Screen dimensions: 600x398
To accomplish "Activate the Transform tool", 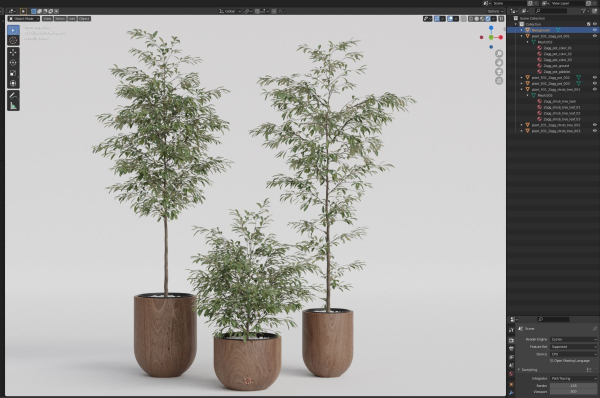I will (x=13, y=83).
